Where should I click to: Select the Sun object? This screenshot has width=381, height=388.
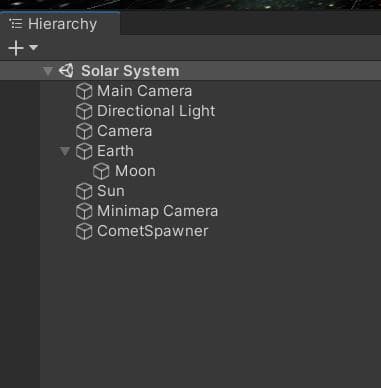click(111, 191)
